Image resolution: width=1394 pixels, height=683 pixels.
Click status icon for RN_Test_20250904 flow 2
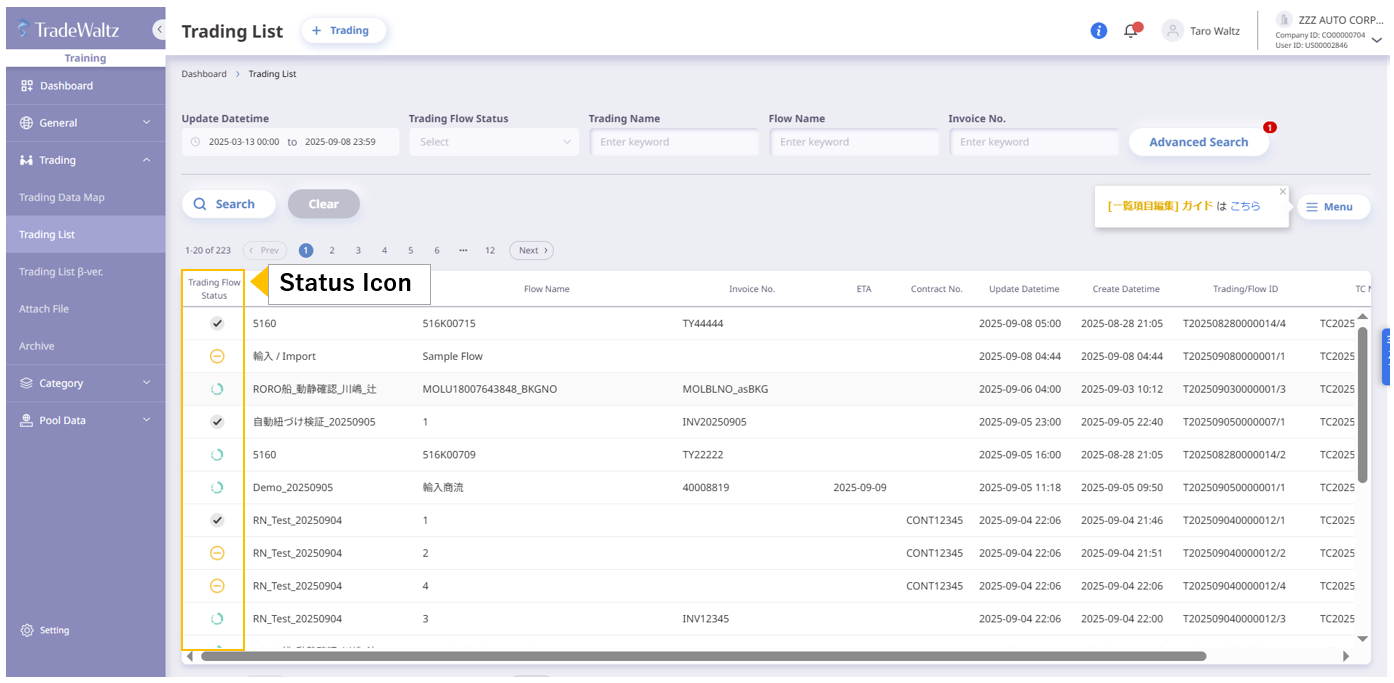[217, 553]
